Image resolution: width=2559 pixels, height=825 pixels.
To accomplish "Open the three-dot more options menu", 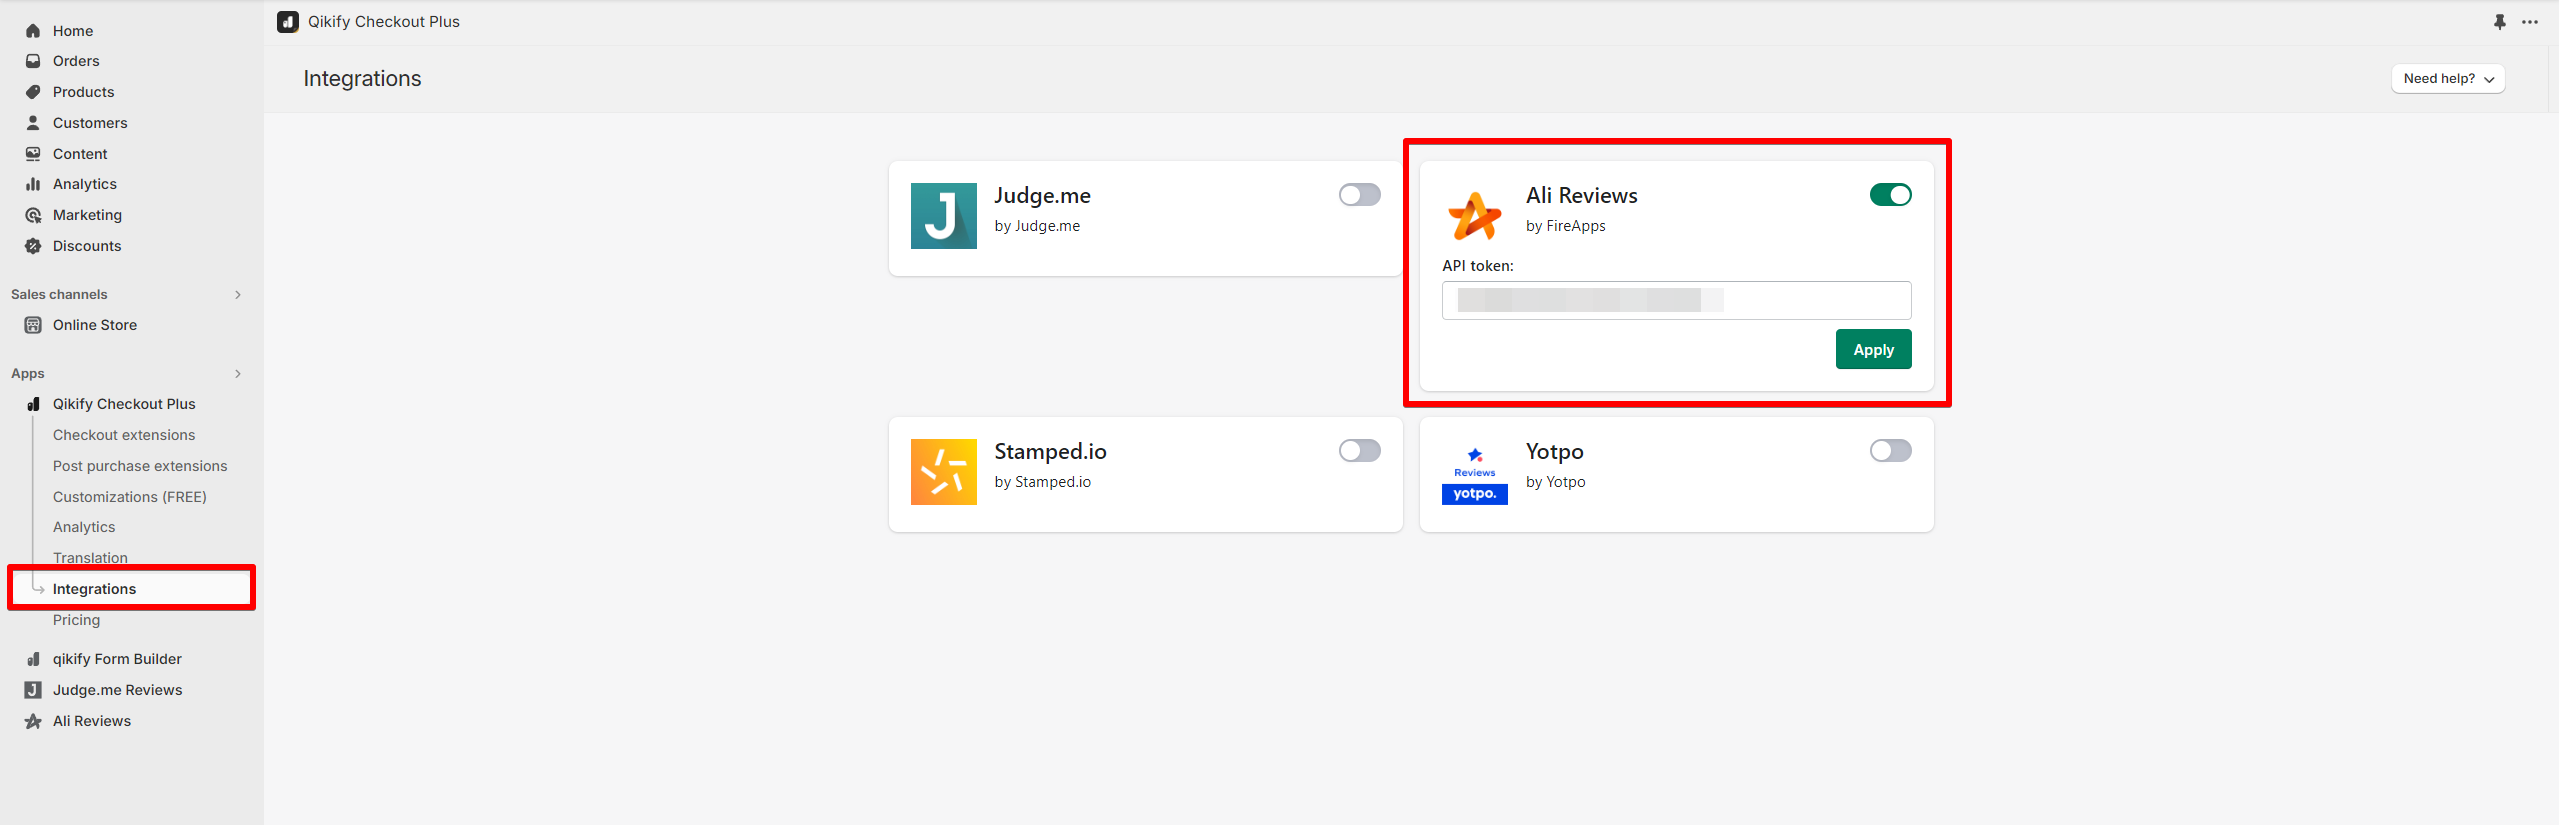I will tap(2530, 22).
